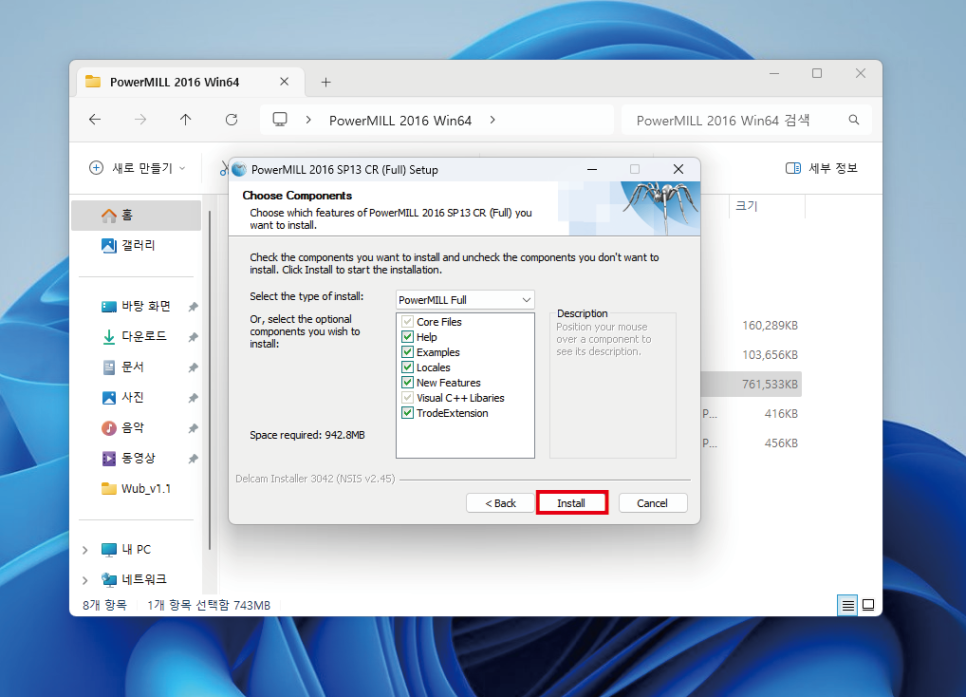Open the install type dropdown
The height and width of the screenshot is (697, 966).
[465, 300]
